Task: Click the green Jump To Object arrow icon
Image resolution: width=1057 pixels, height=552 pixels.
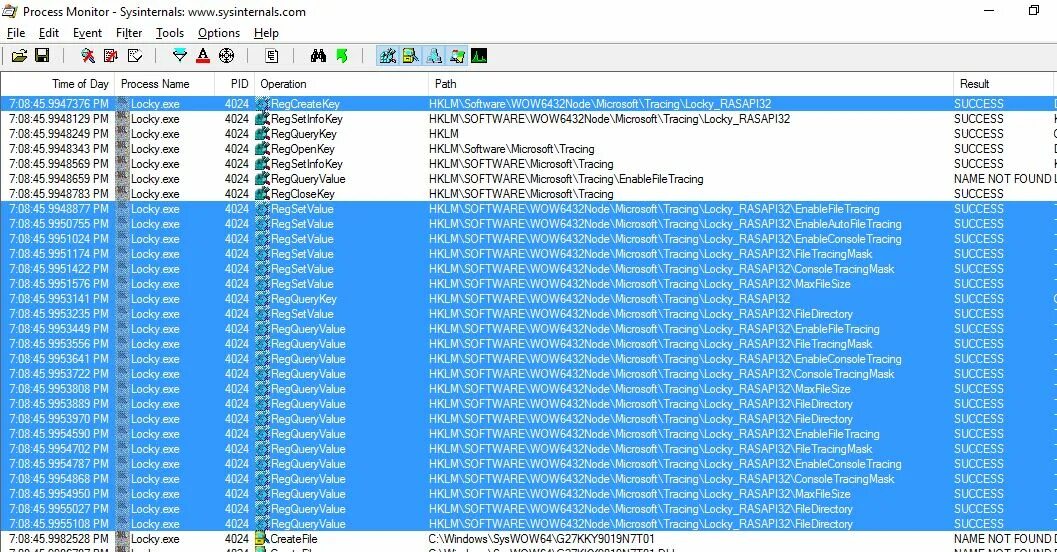Action: click(x=342, y=56)
